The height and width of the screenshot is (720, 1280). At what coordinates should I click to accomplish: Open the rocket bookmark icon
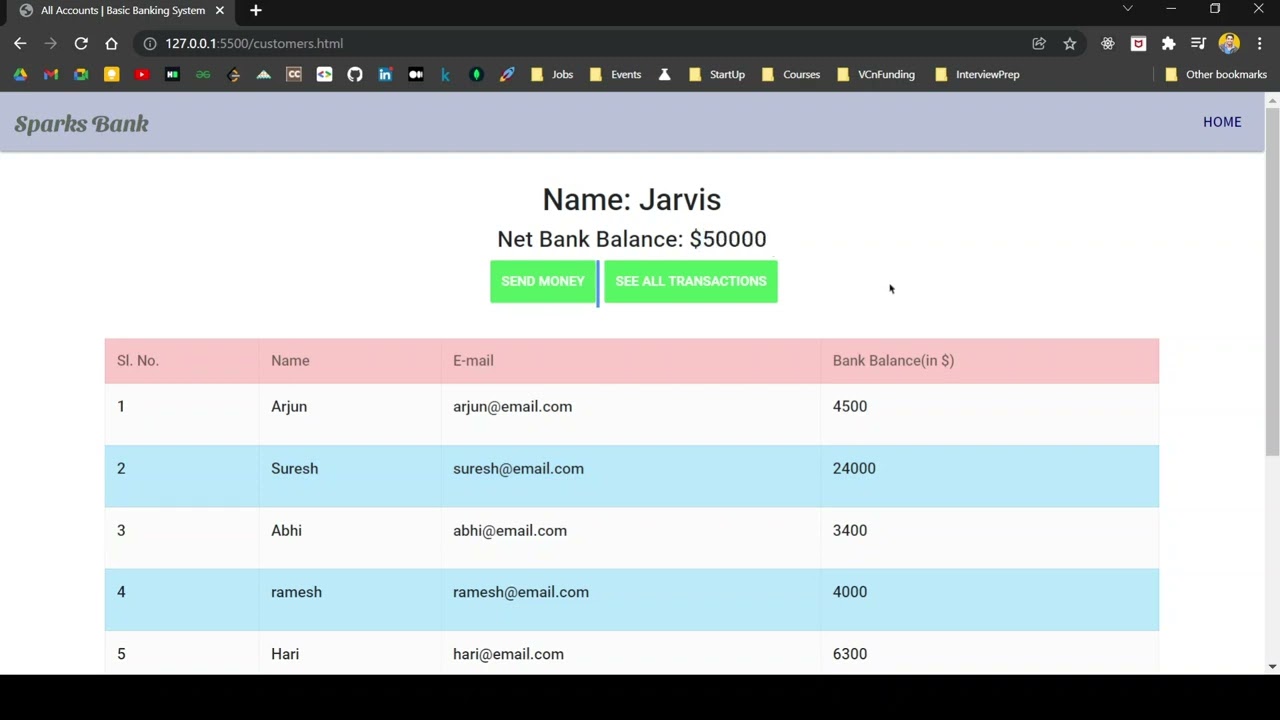(x=507, y=74)
